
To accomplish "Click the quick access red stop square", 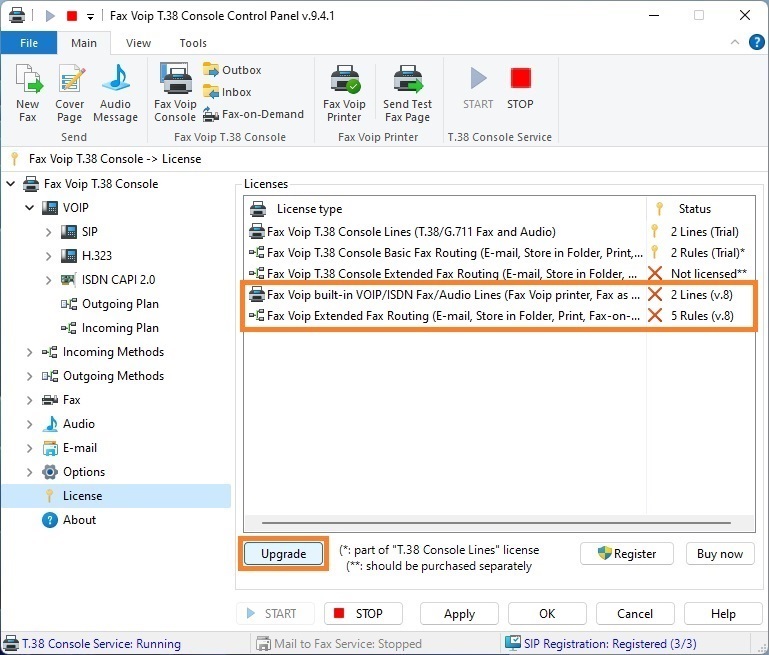I will (72, 16).
